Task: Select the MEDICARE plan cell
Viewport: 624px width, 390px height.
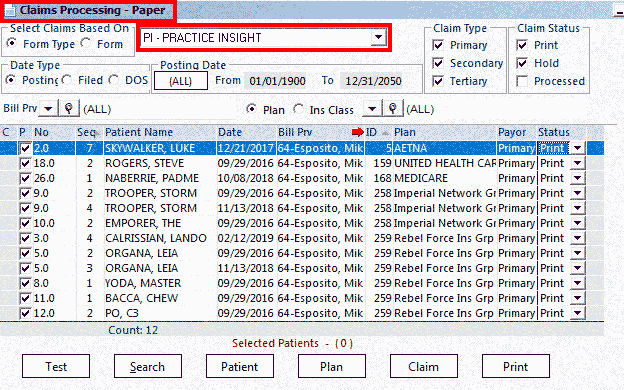Action: tap(445, 178)
